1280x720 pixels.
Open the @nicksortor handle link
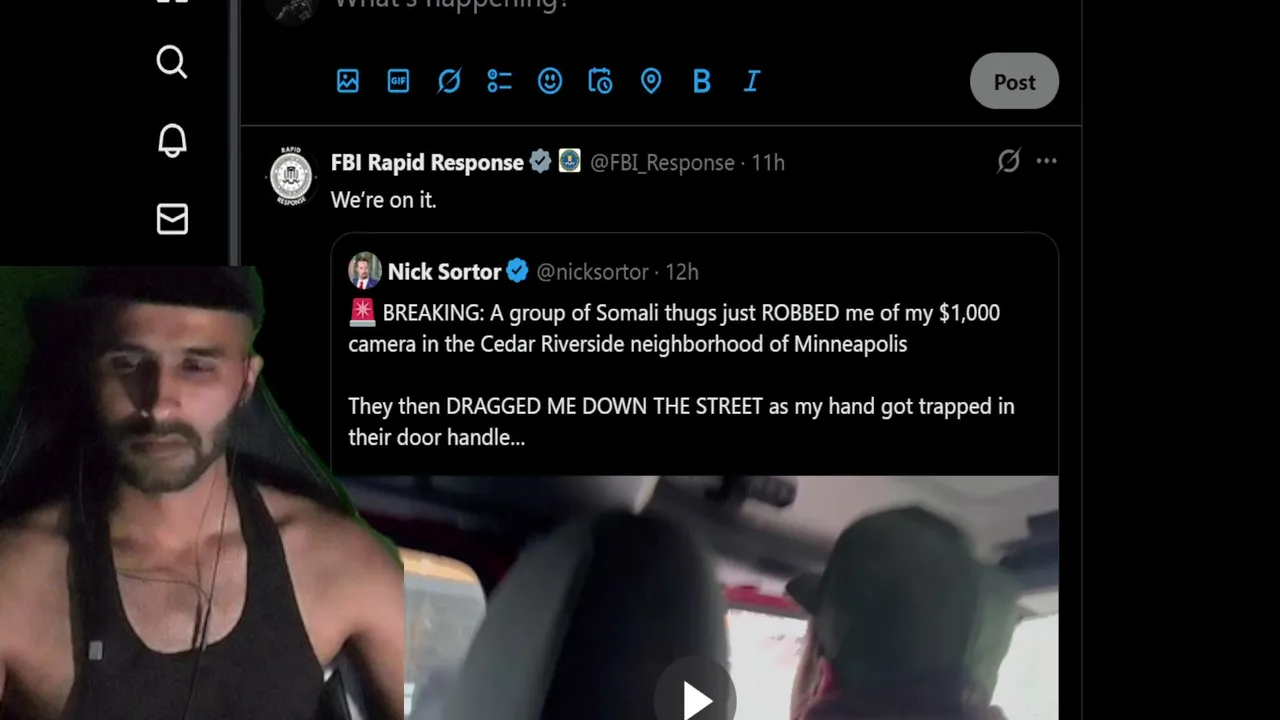pyautogui.click(x=592, y=272)
